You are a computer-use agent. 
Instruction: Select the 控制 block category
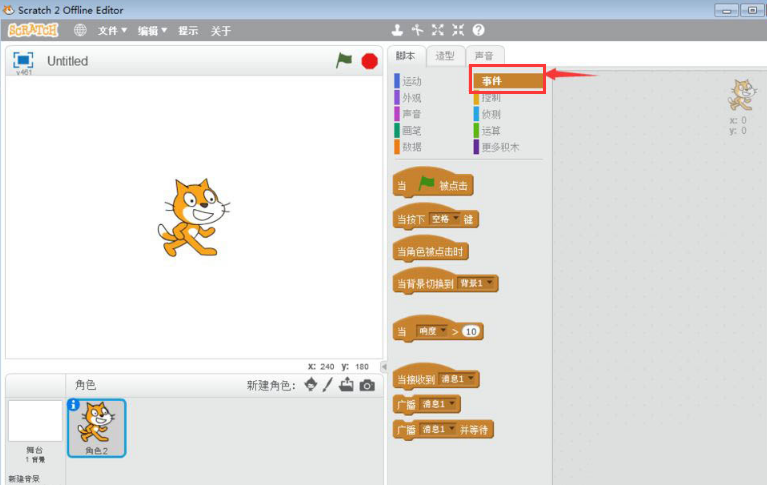click(487, 98)
